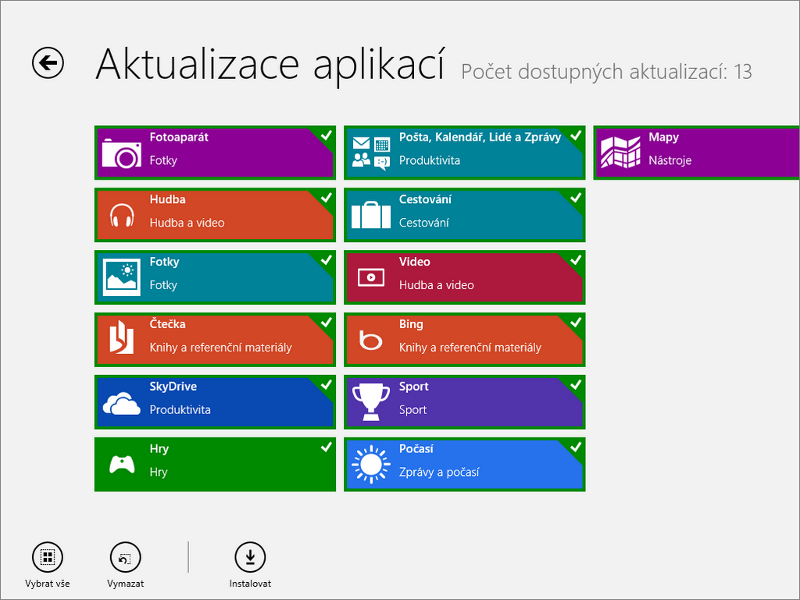Uncheck the Čtečka tile checkmark
The height and width of the screenshot is (600, 800).
click(x=325, y=322)
